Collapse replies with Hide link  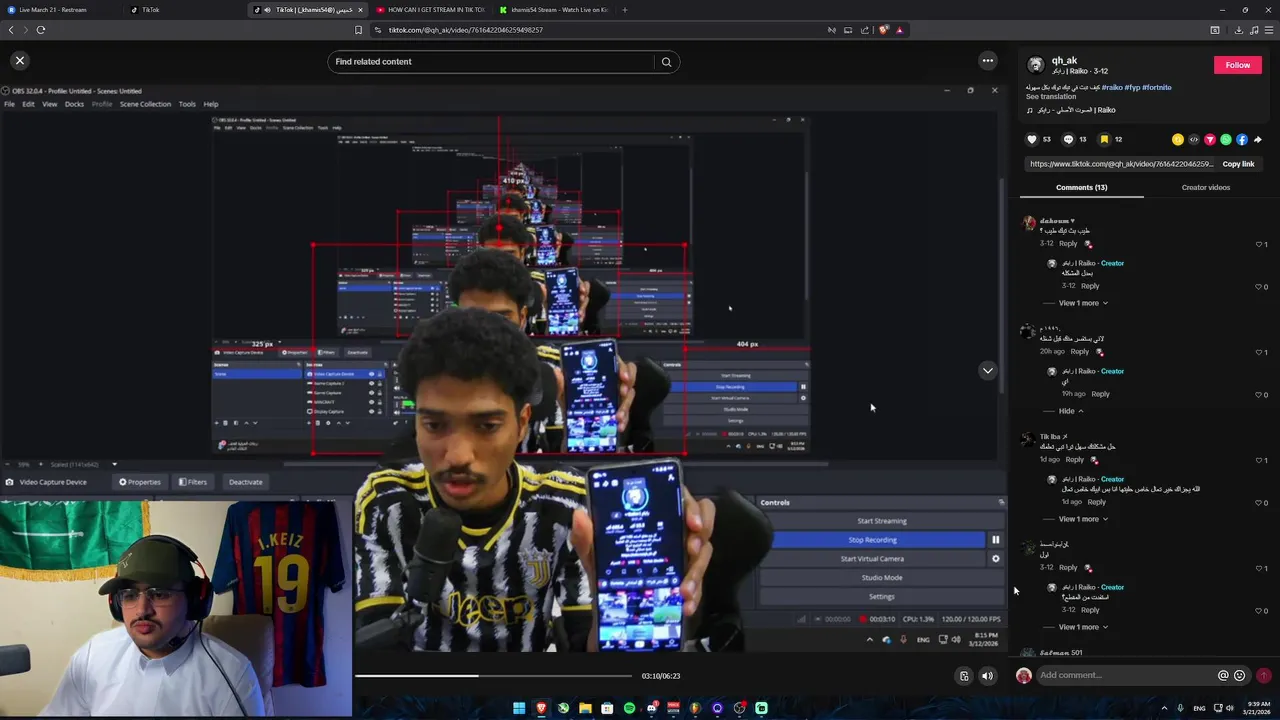pyautogui.click(x=1071, y=411)
